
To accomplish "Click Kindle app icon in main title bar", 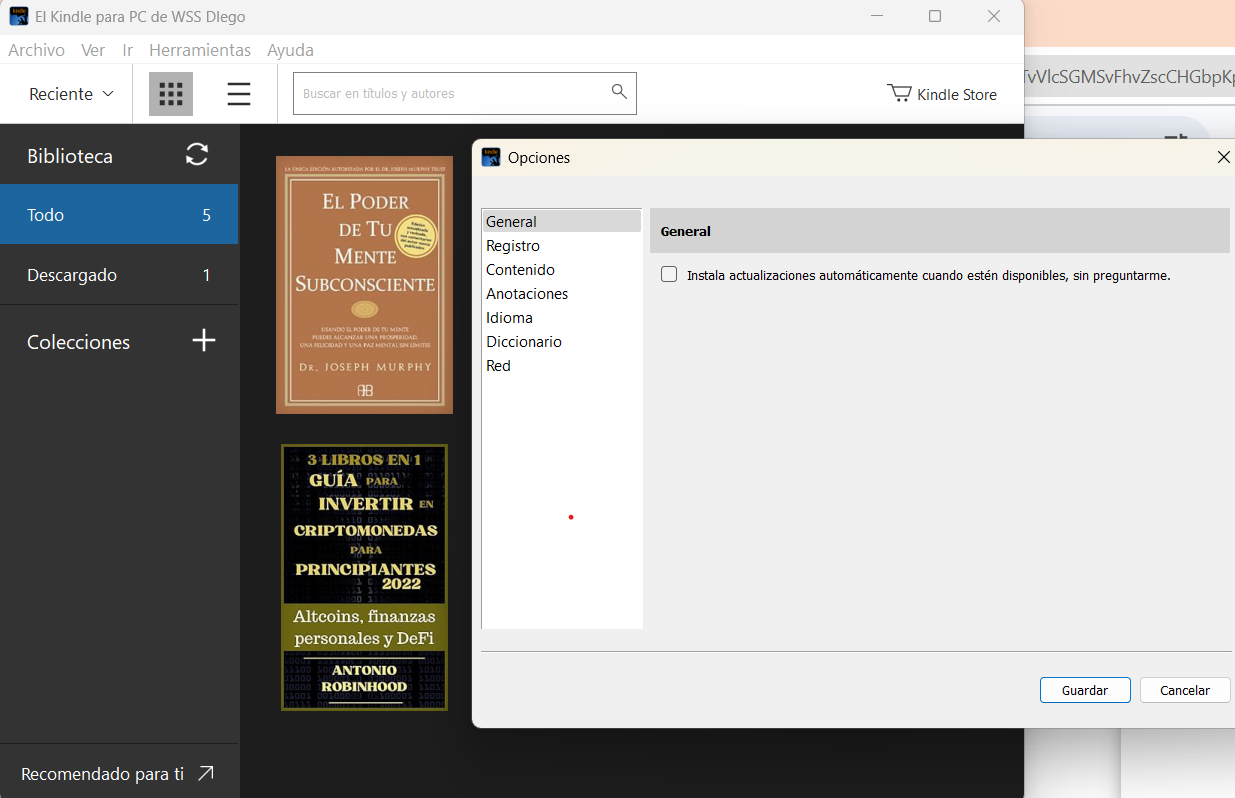I will (x=18, y=16).
